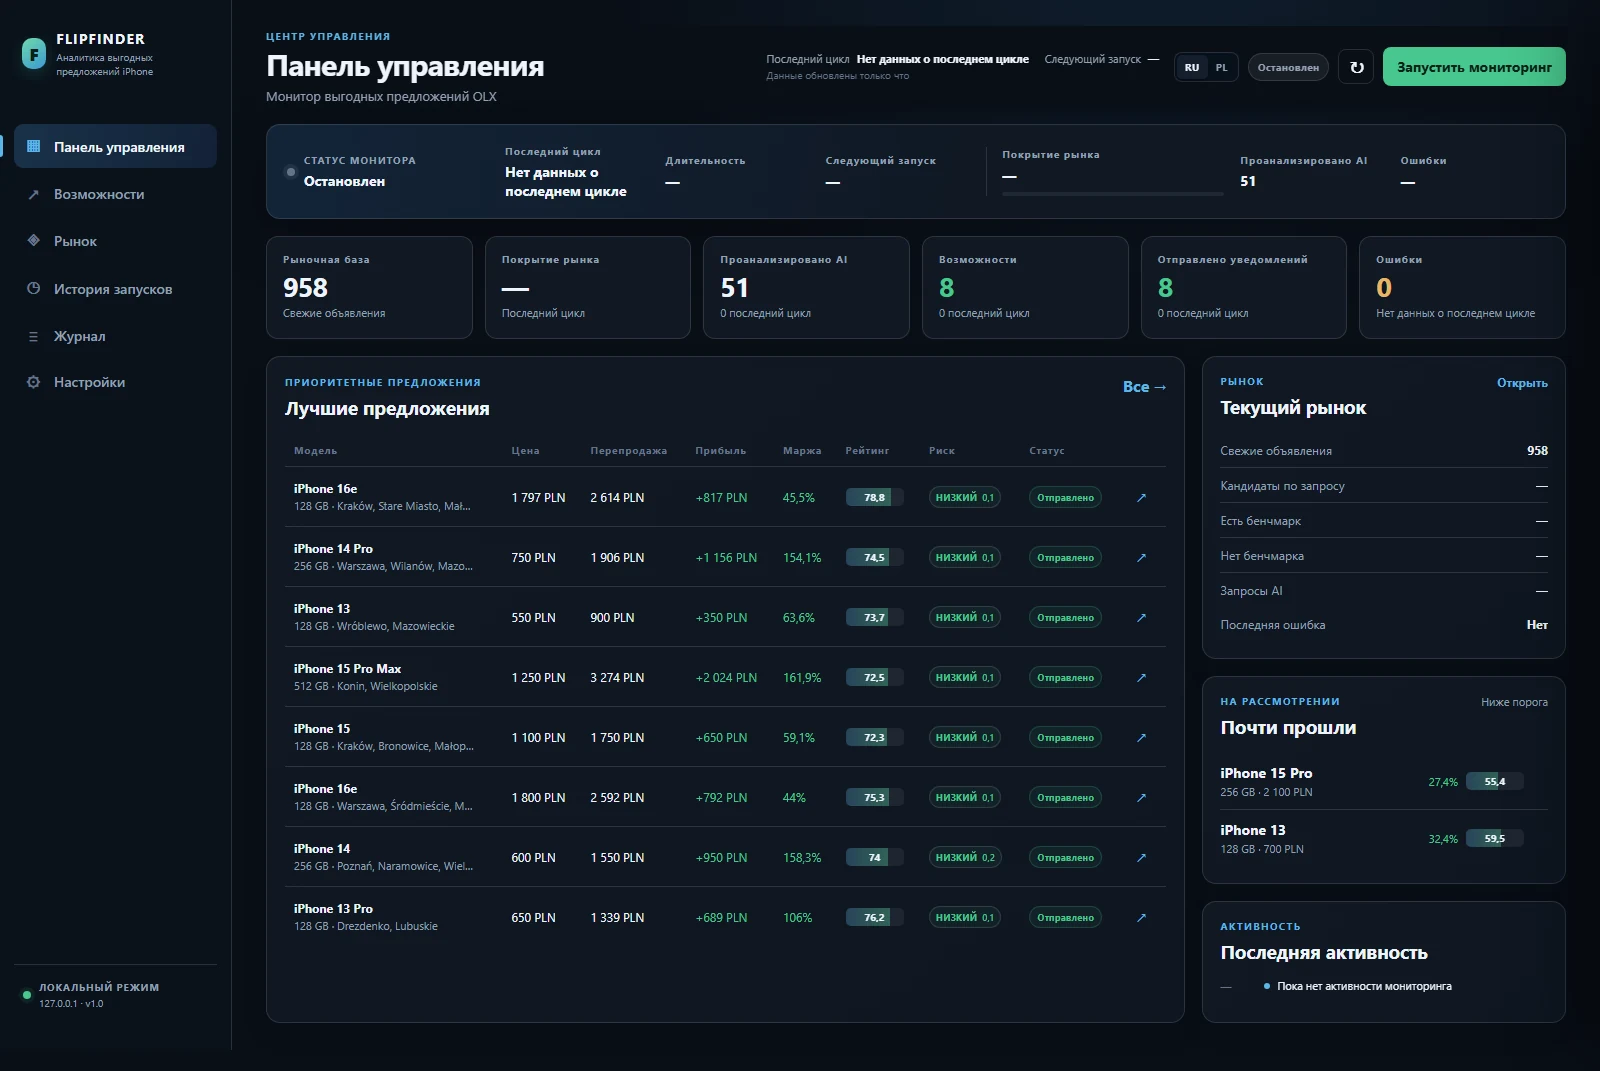Image resolution: width=1600 pixels, height=1071 pixels.
Task: Click the Рейтинг column header
Action: [867, 451]
